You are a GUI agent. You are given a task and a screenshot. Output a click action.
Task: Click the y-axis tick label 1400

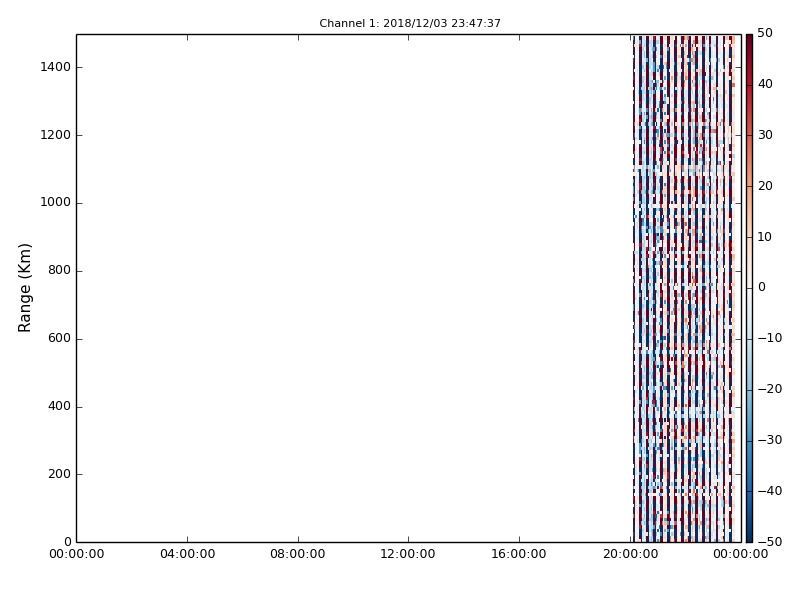(x=56, y=67)
